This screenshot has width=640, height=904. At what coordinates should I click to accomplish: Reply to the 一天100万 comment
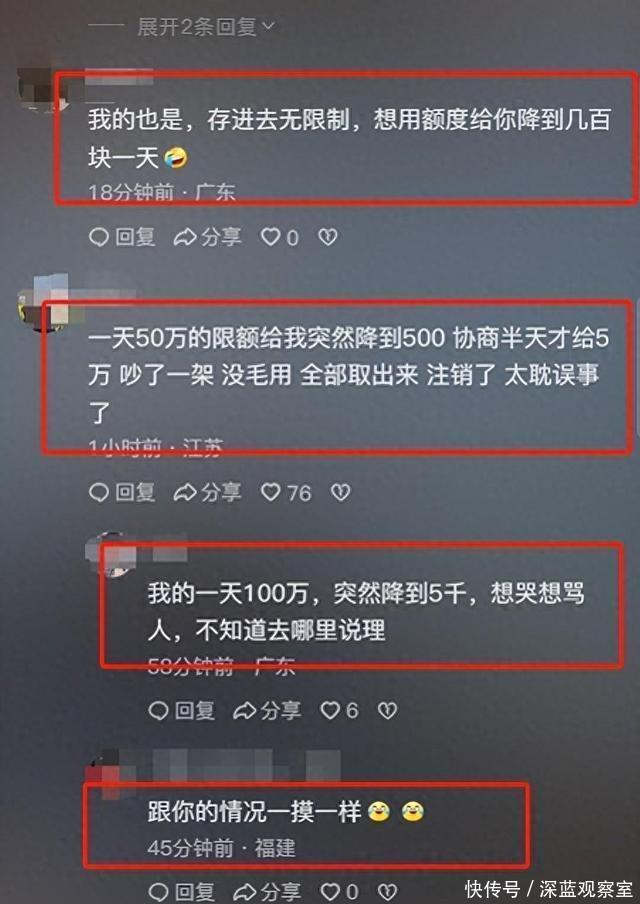182,710
